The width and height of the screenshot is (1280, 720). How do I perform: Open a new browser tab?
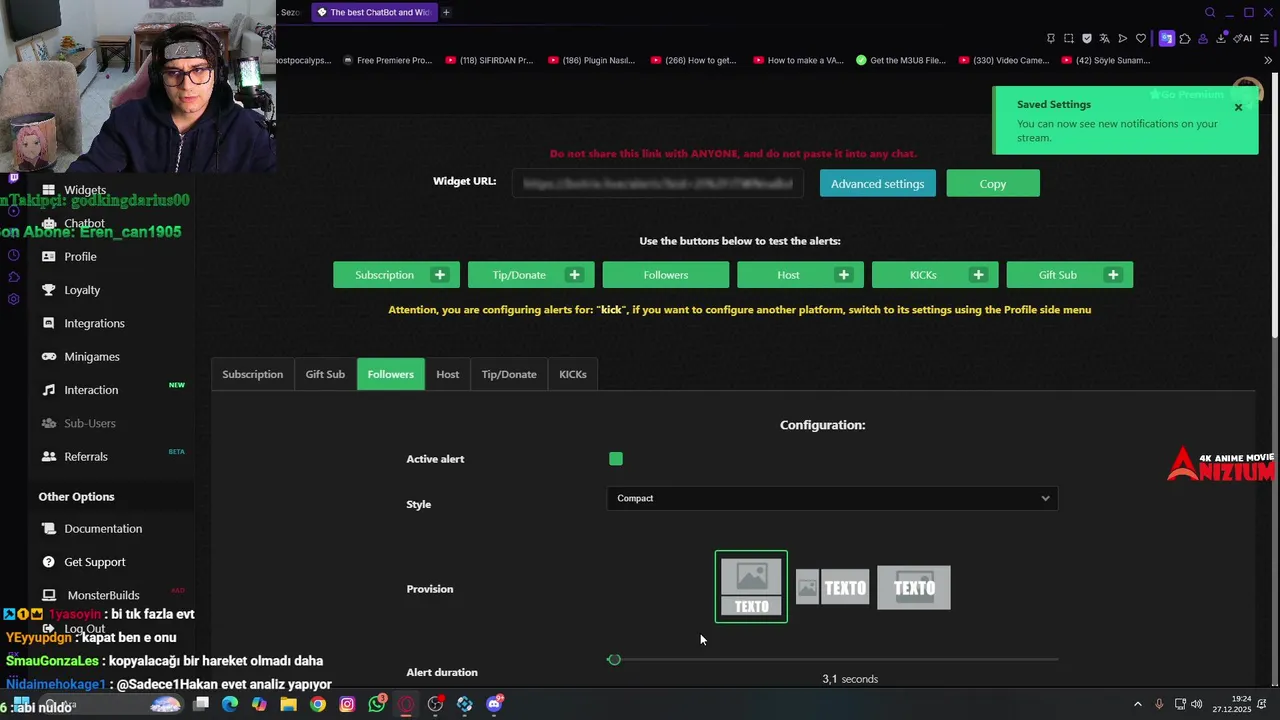point(446,12)
